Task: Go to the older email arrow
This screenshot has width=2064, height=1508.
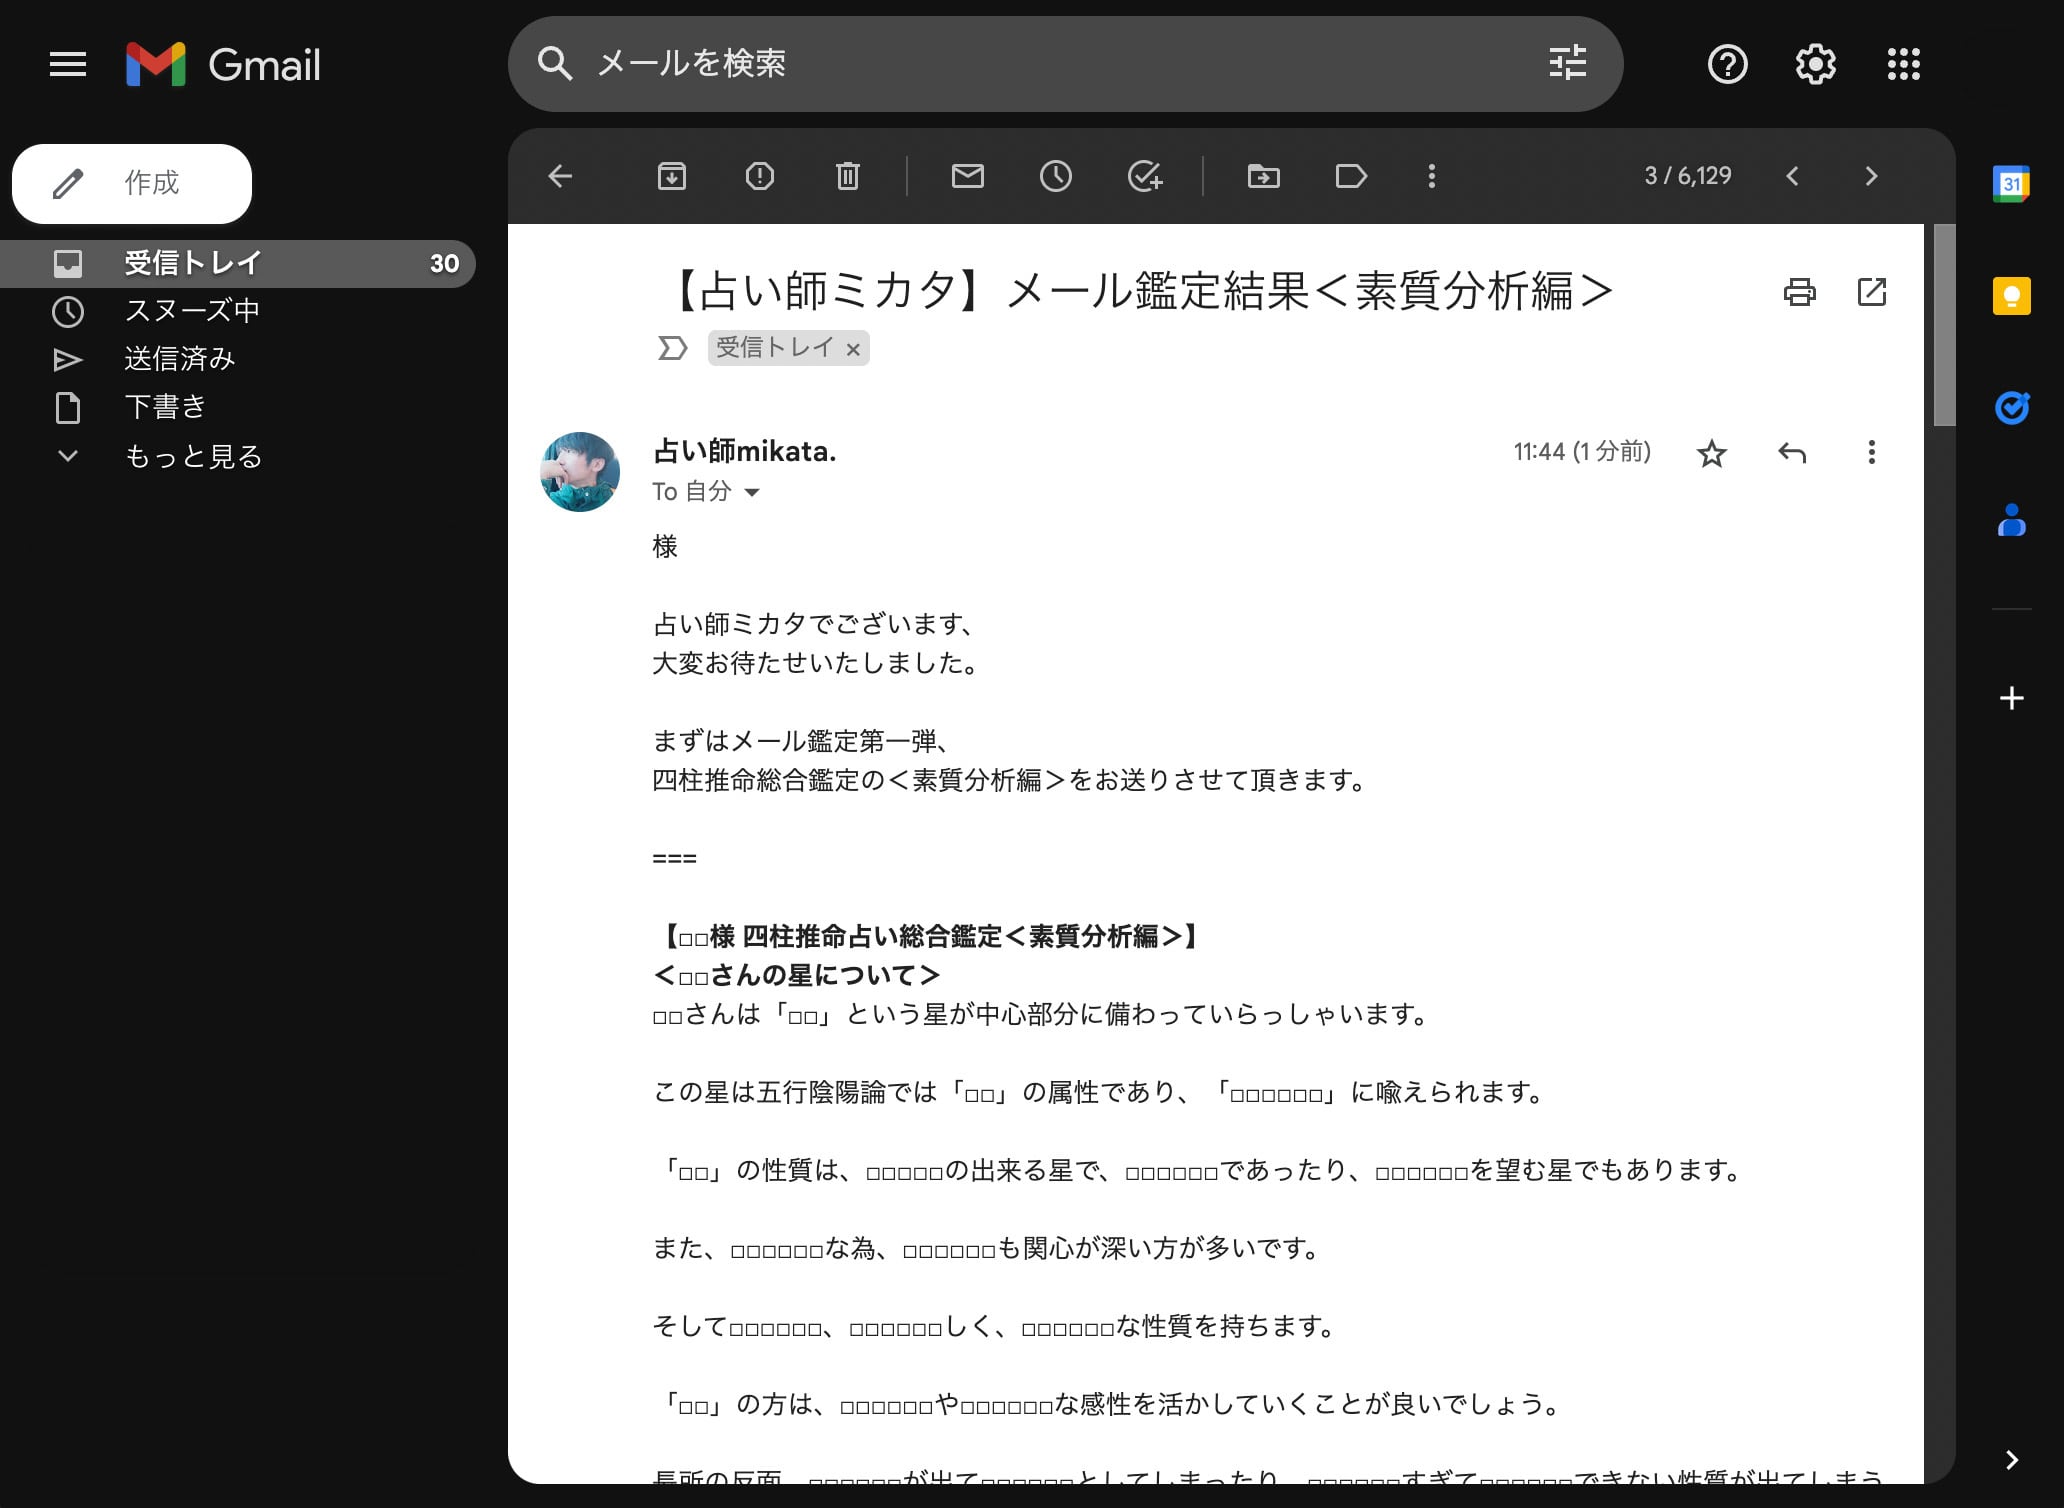Action: tap(1871, 176)
